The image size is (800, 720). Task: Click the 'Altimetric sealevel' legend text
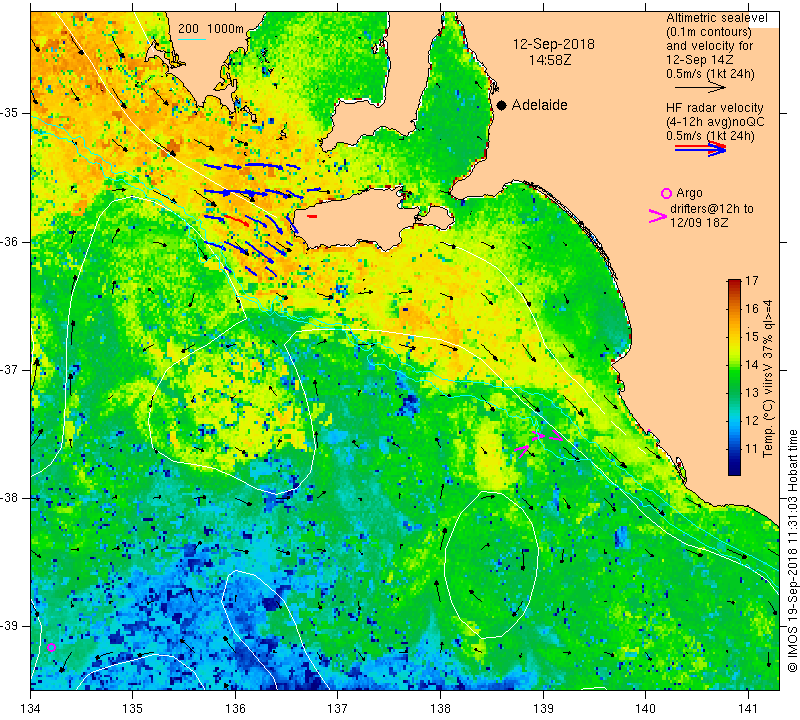point(717,18)
